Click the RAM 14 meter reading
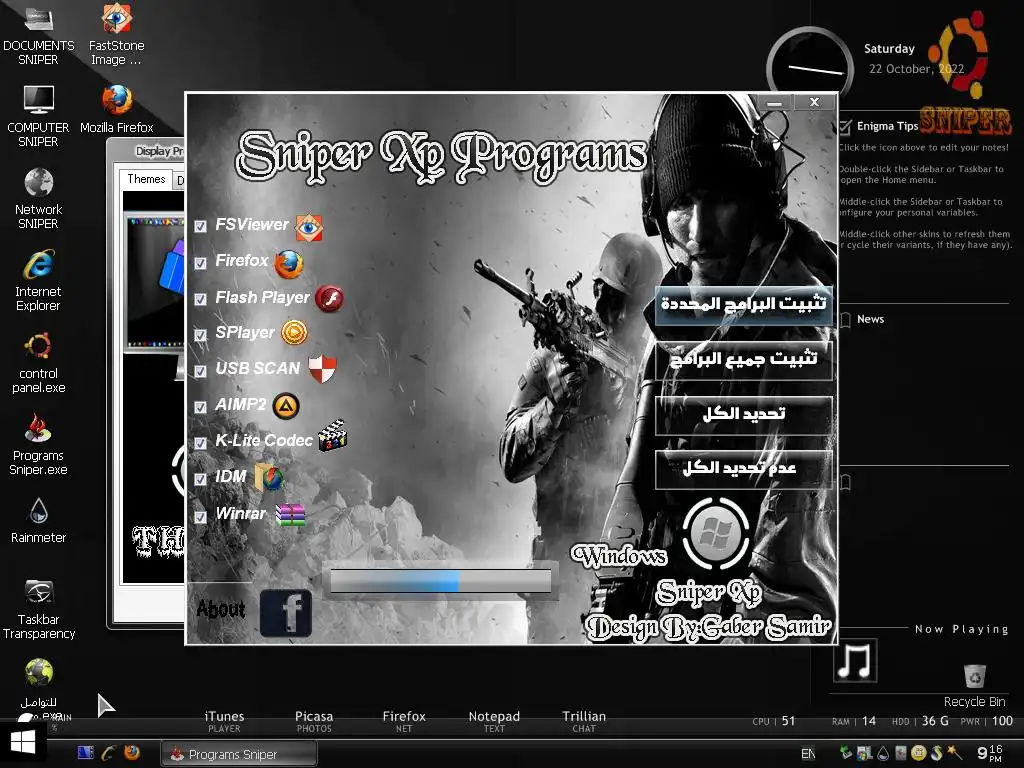This screenshot has width=1024, height=768. point(854,721)
